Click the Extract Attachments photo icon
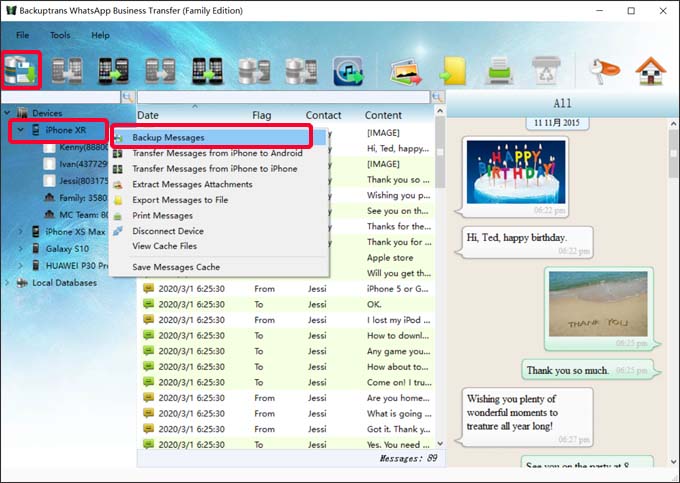 coord(405,72)
